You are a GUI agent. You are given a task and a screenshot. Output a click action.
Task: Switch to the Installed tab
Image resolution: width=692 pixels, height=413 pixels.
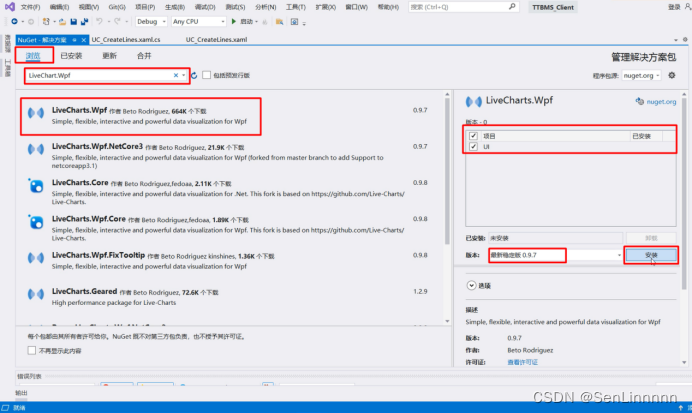(71, 56)
